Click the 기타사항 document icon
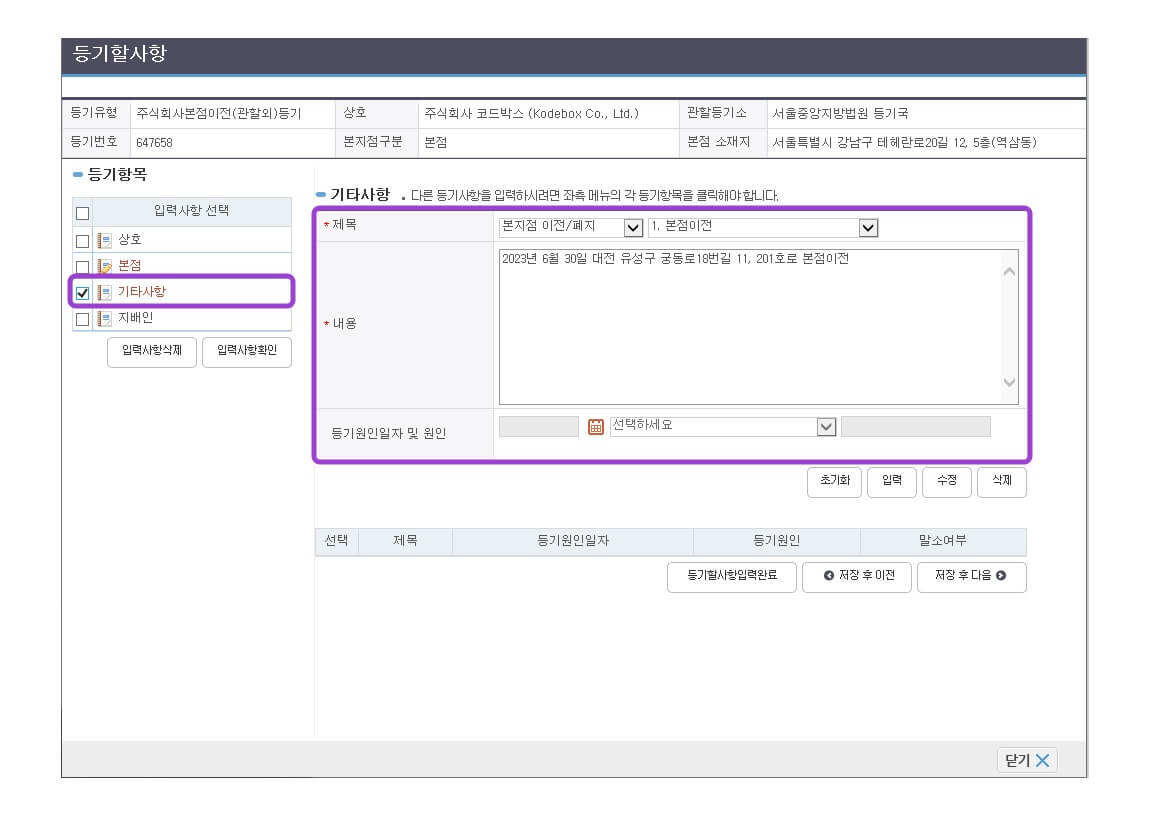This screenshot has width=1149, height=816. coord(105,292)
